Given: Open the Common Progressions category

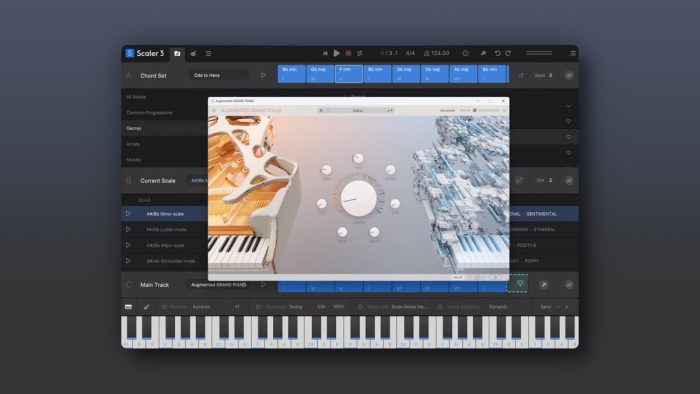Looking at the screenshot, I should (x=149, y=113).
